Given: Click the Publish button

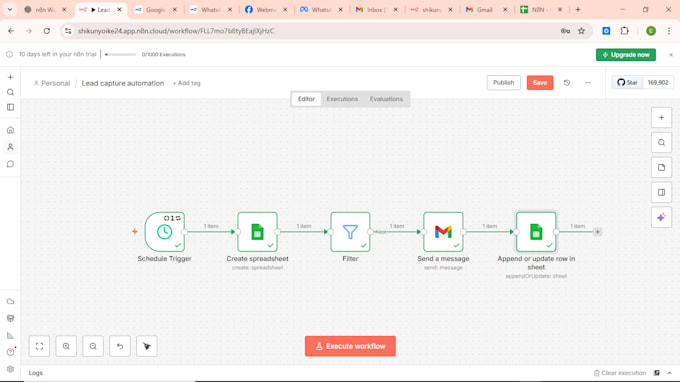Looking at the screenshot, I should tap(503, 82).
